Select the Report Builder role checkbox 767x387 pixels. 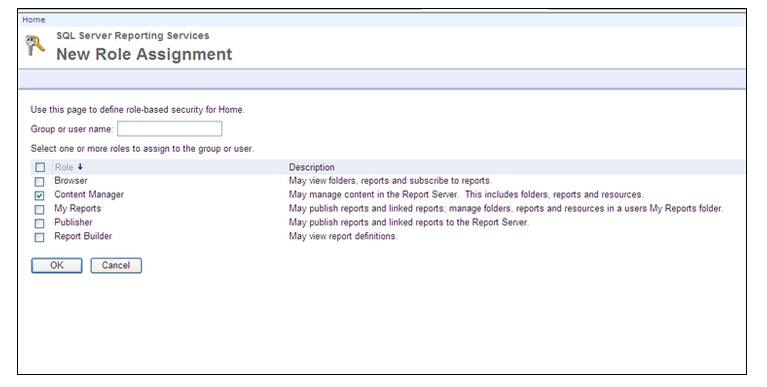[x=40, y=237]
